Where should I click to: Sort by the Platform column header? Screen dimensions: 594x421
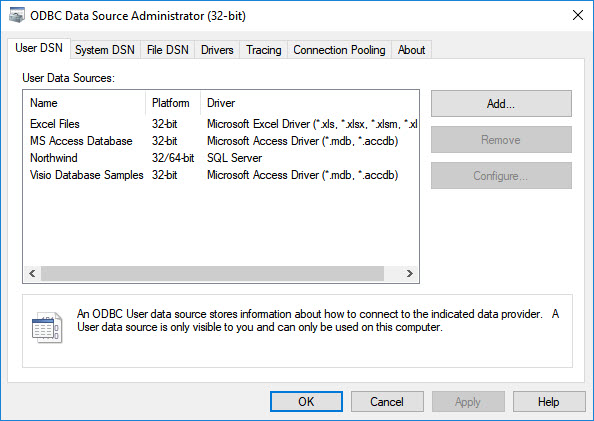(173, 103)
